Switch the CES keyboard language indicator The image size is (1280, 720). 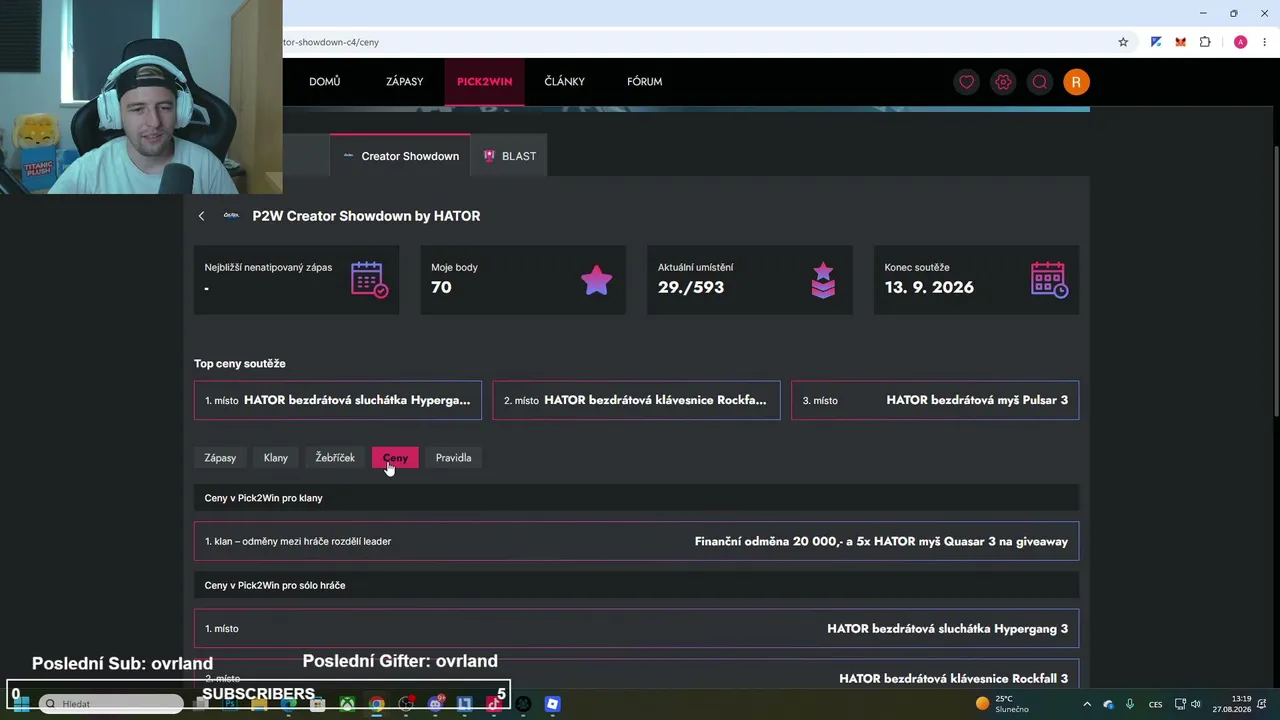click(1156, 704)
